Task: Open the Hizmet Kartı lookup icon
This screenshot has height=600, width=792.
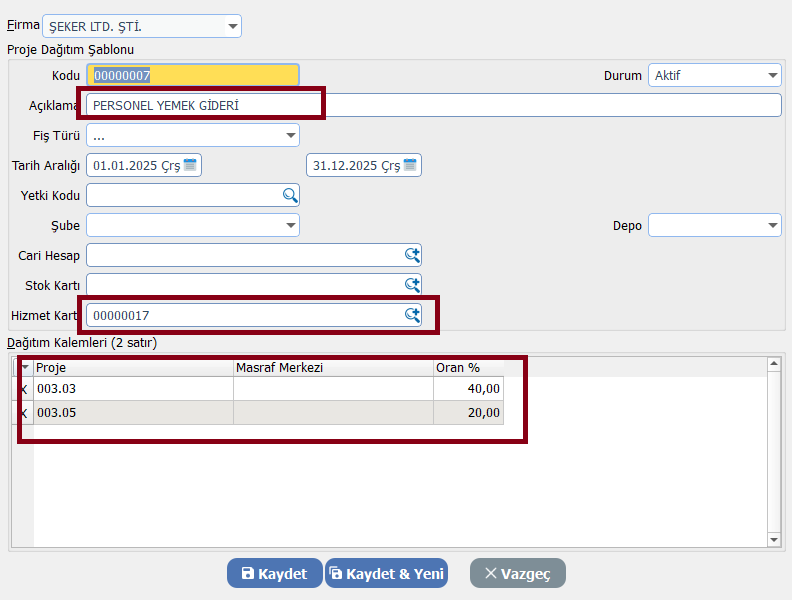Action: pyautogui.click(x=411, y=315)
